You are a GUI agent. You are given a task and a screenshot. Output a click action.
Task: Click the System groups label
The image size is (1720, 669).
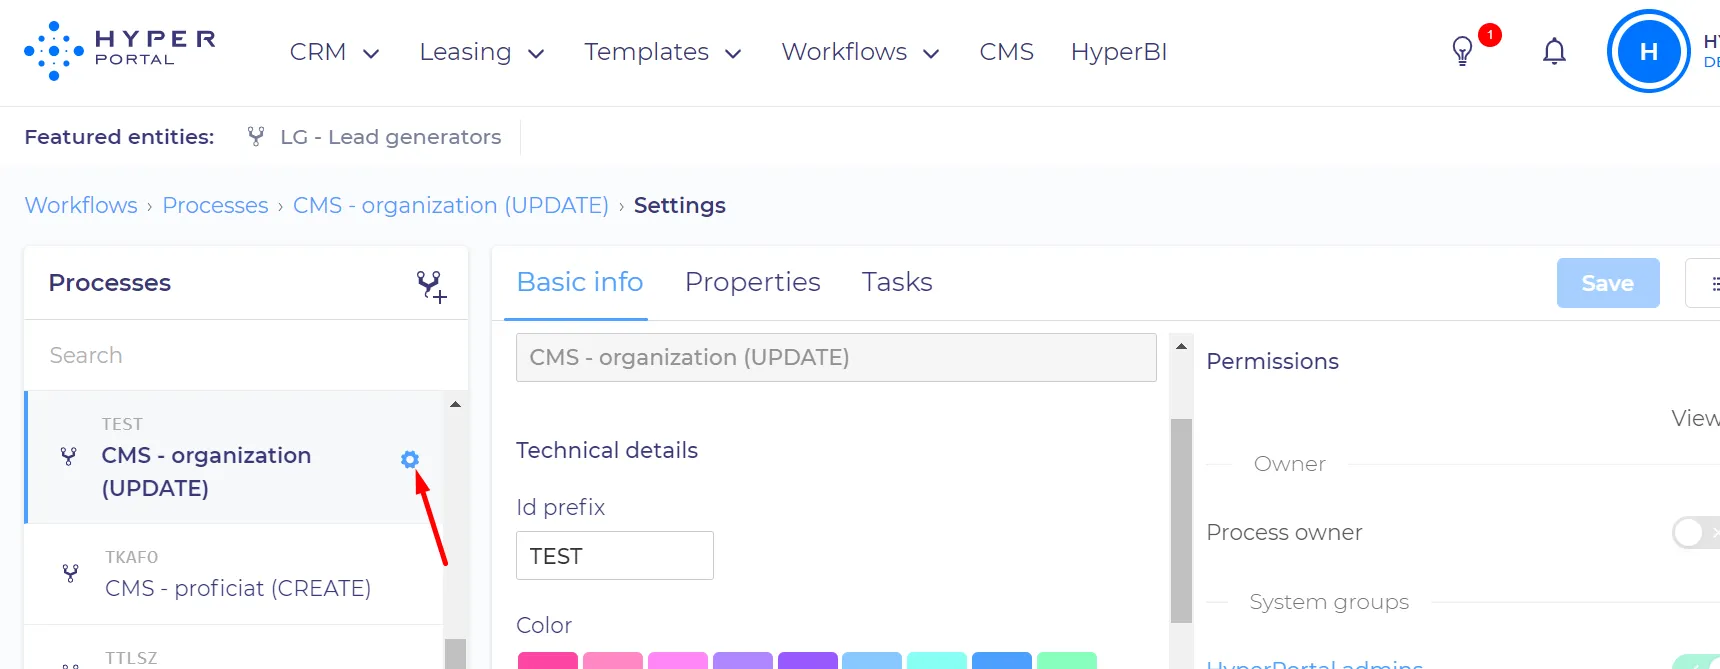pos(1329,602)
